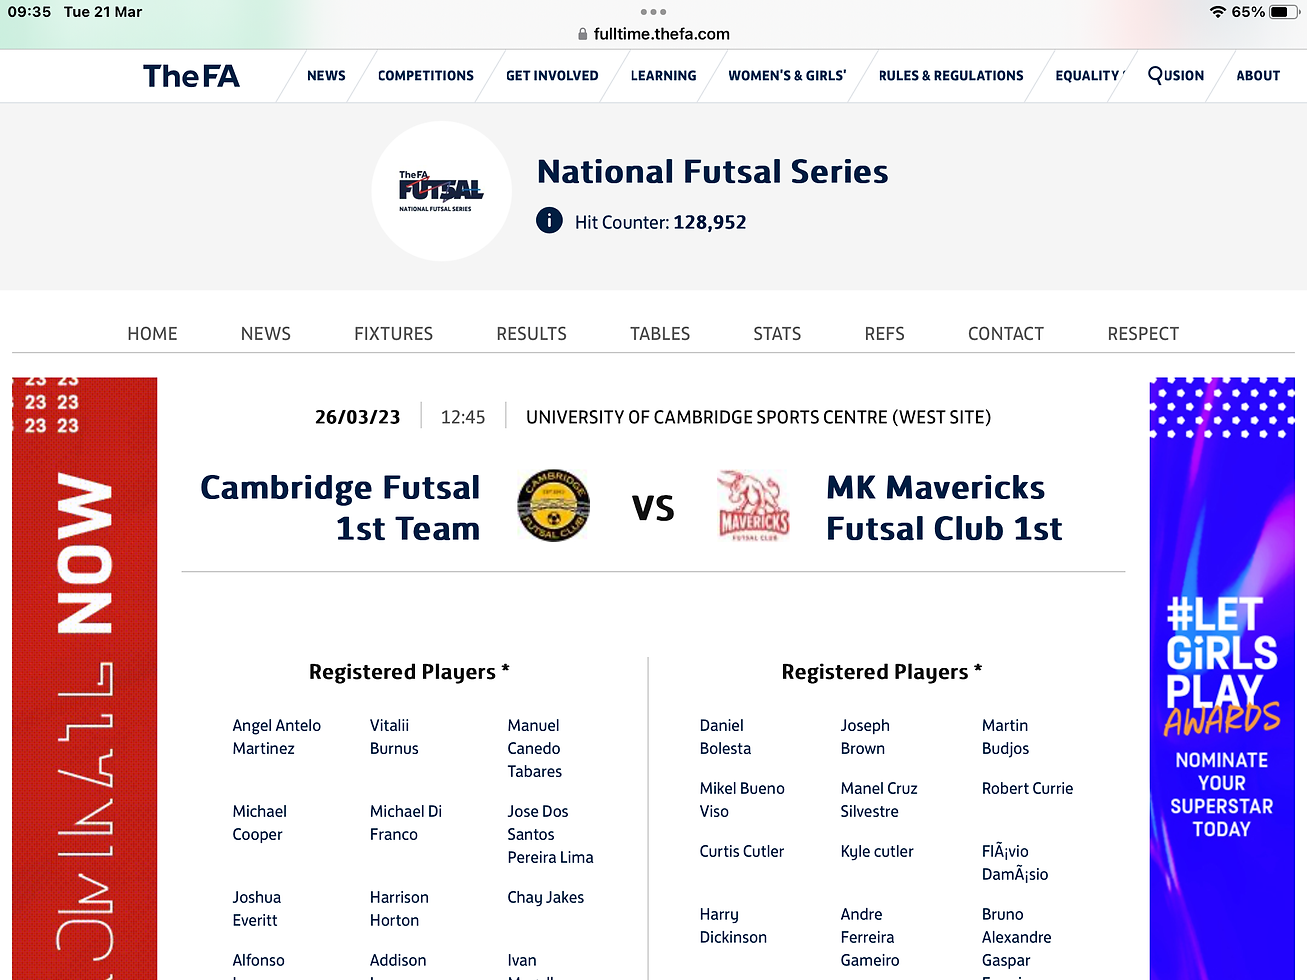Open the Results tab
This screenshot has height=980, width=1307.
(x=531, y=334)
